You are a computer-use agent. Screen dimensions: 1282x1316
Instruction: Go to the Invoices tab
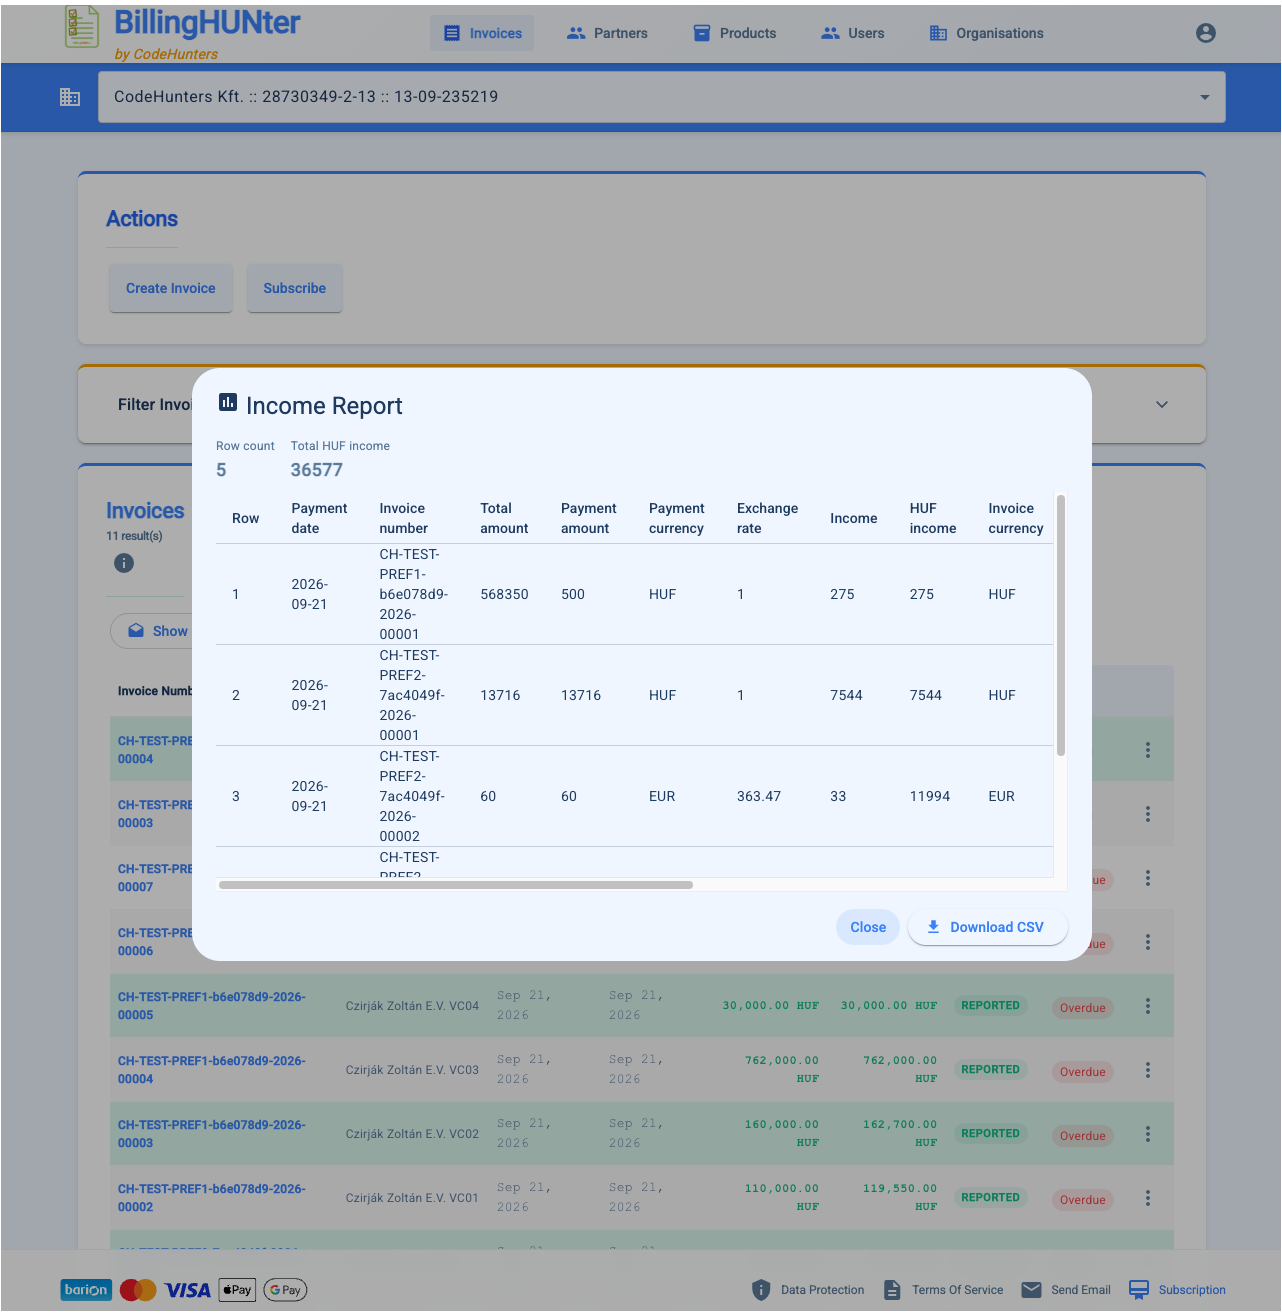(x=482, y=33)
